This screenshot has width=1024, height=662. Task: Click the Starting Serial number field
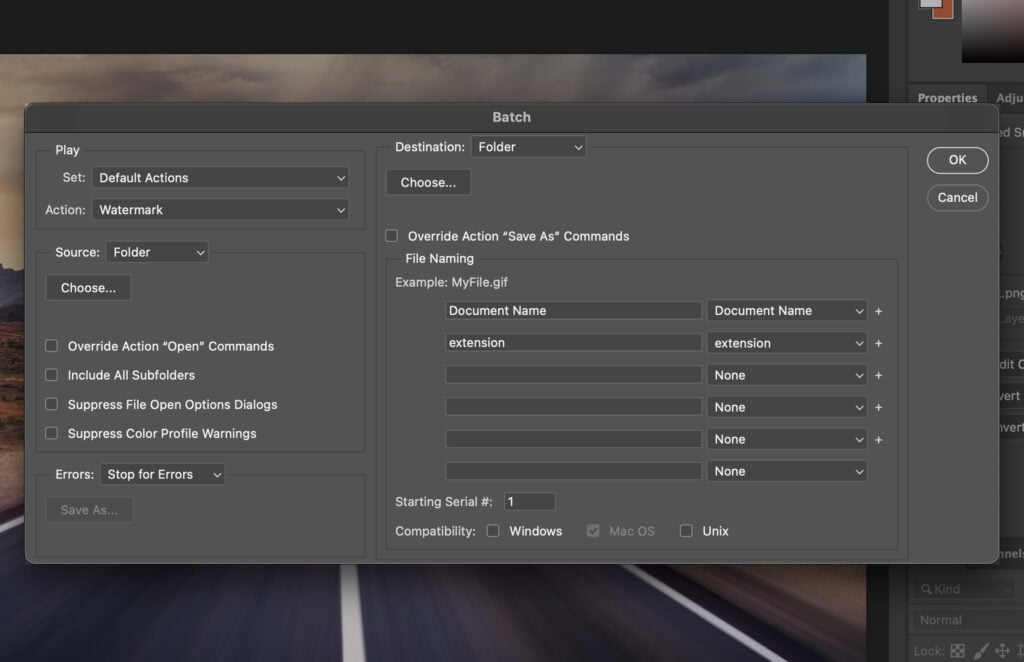[529, 501]
